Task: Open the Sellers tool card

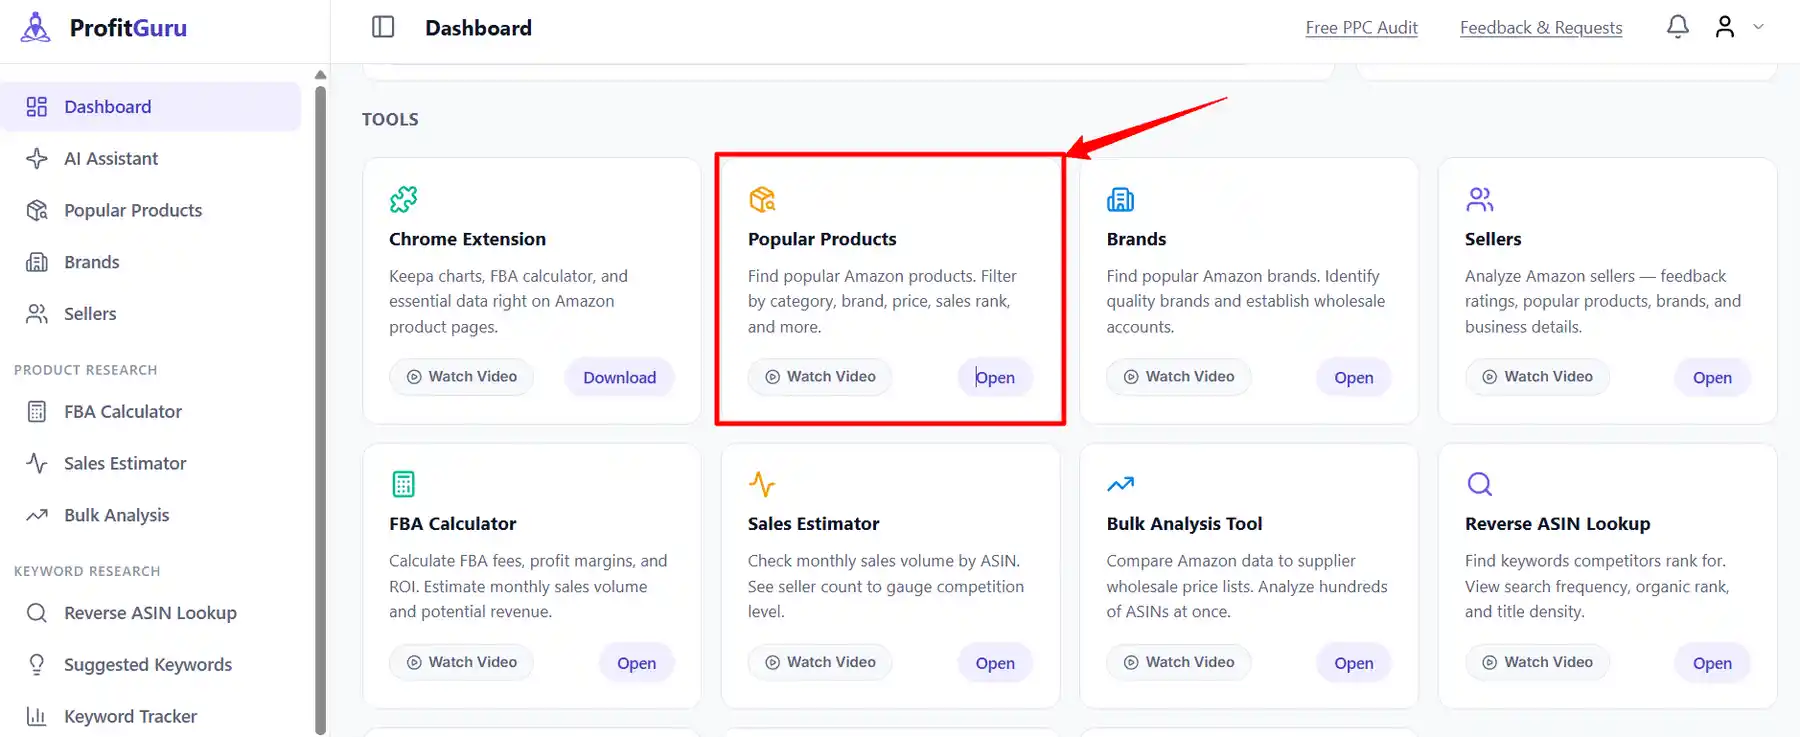Action: 1712,377
